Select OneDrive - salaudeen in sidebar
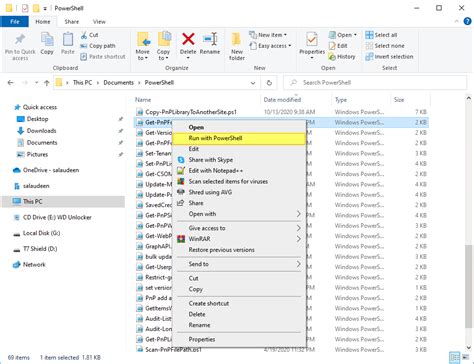 tap(51, 170)
